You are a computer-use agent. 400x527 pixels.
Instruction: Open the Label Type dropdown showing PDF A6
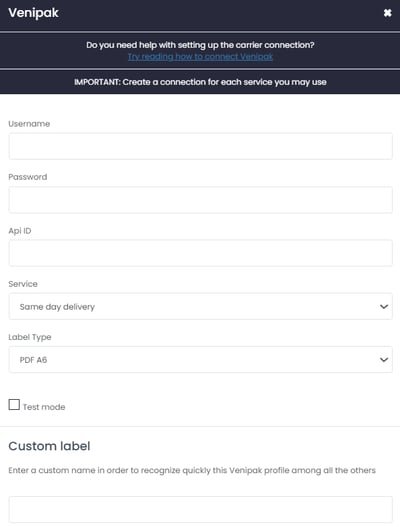200,360
